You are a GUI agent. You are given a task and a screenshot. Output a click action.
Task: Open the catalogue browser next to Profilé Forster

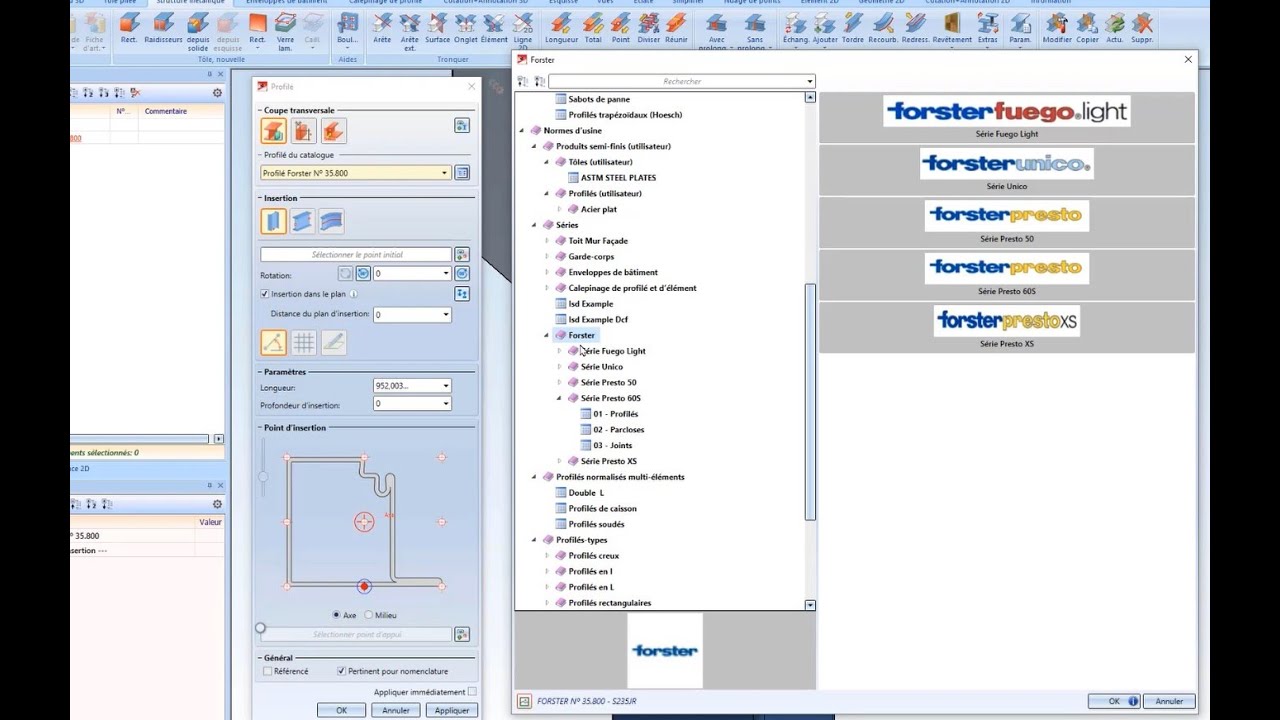462,173
